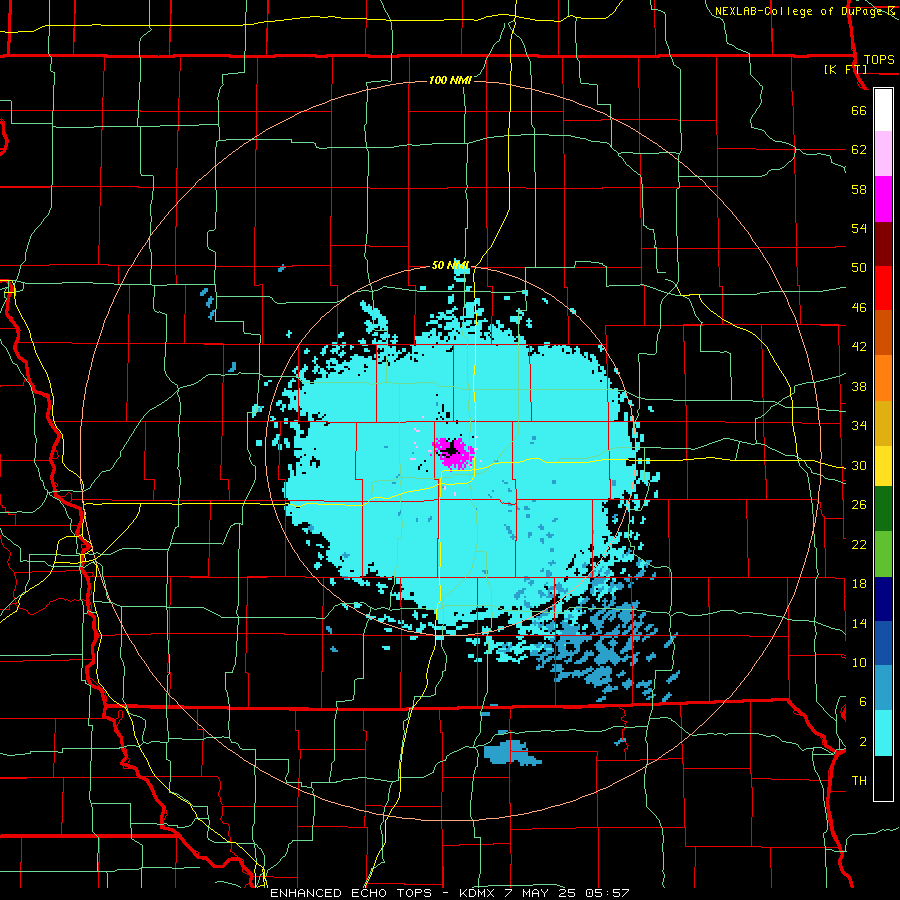Click the black TH threshold legend swatch
The image size is (900, 900).
[883, 778]
